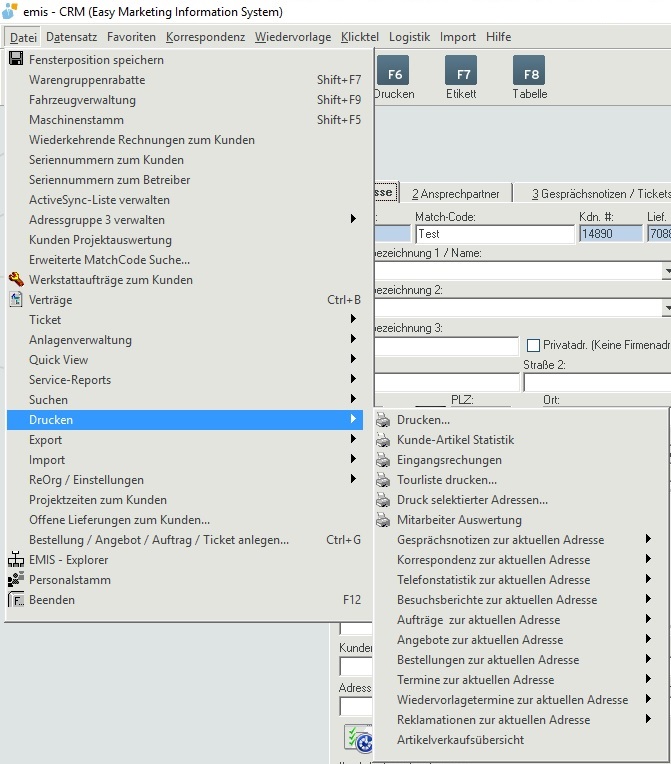Expand the Import submenu arrow in Datei menu
The height and width of the screenshot is (764, 671).
tap(353, 458)
